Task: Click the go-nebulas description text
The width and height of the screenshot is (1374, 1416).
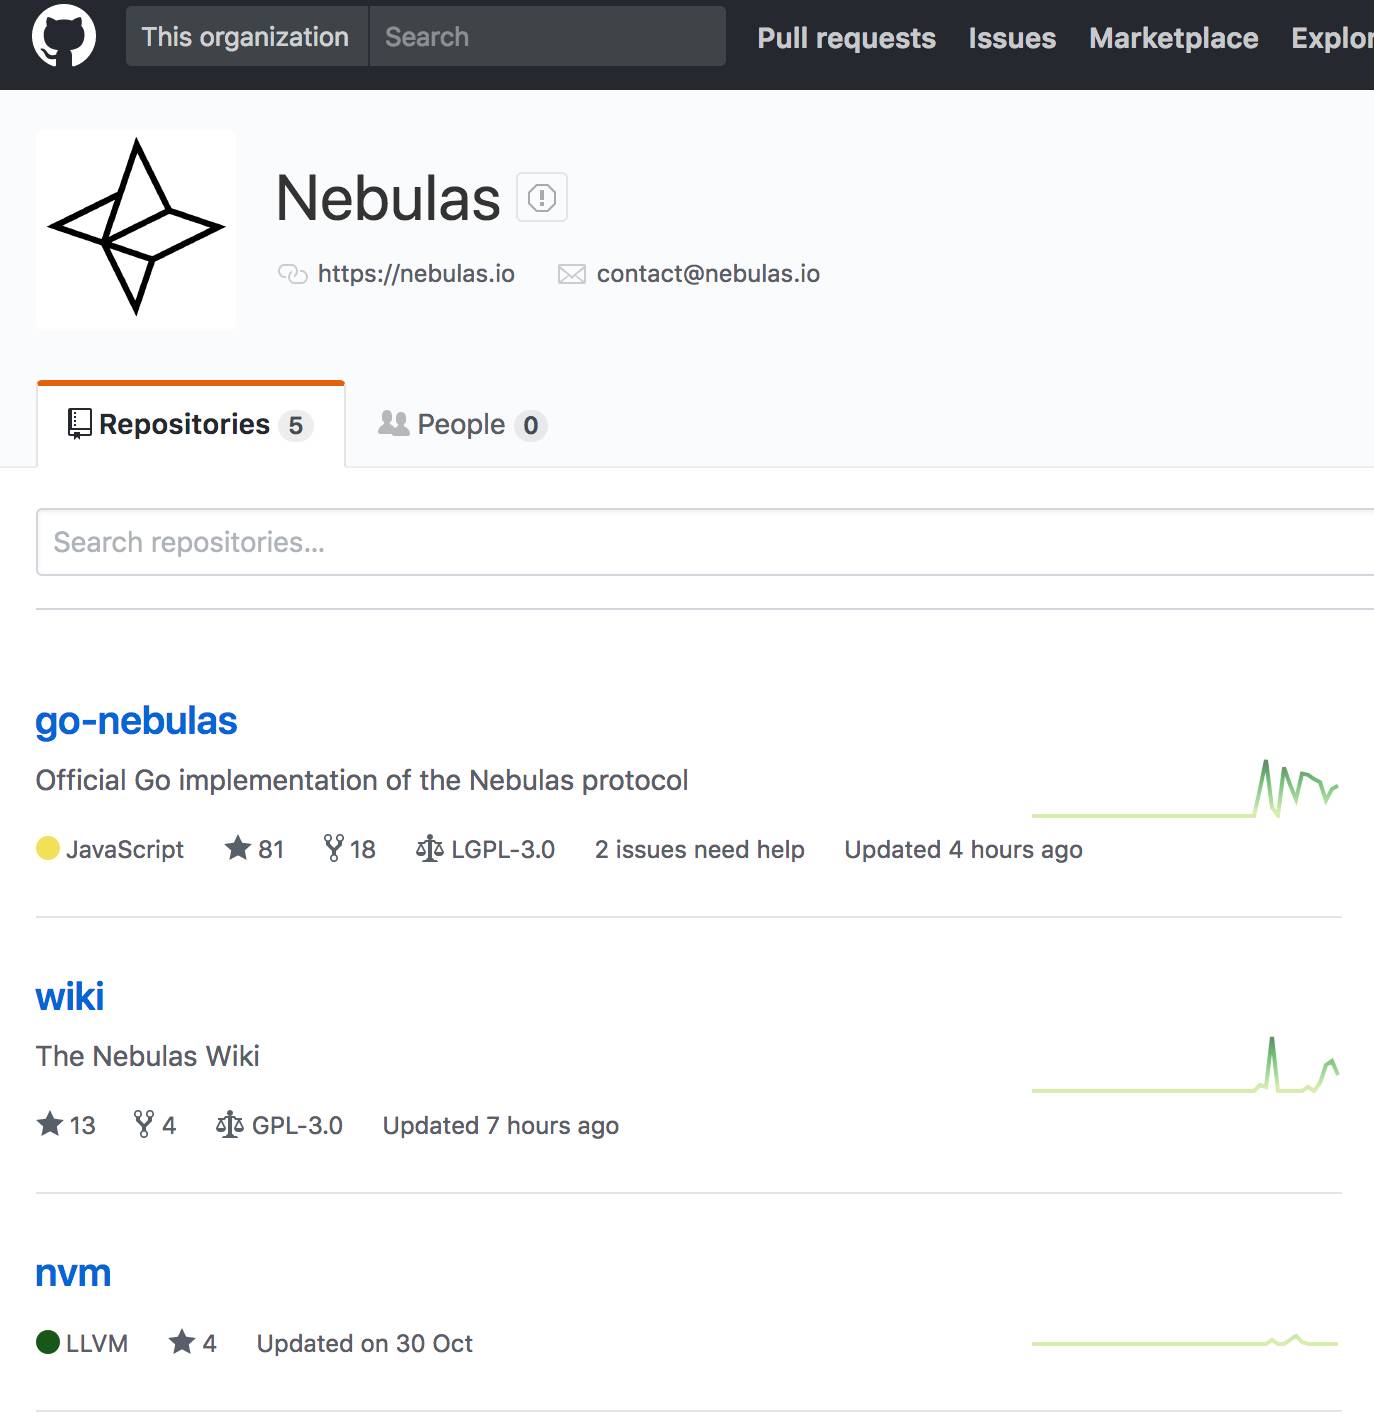Action: click(362, 780)
